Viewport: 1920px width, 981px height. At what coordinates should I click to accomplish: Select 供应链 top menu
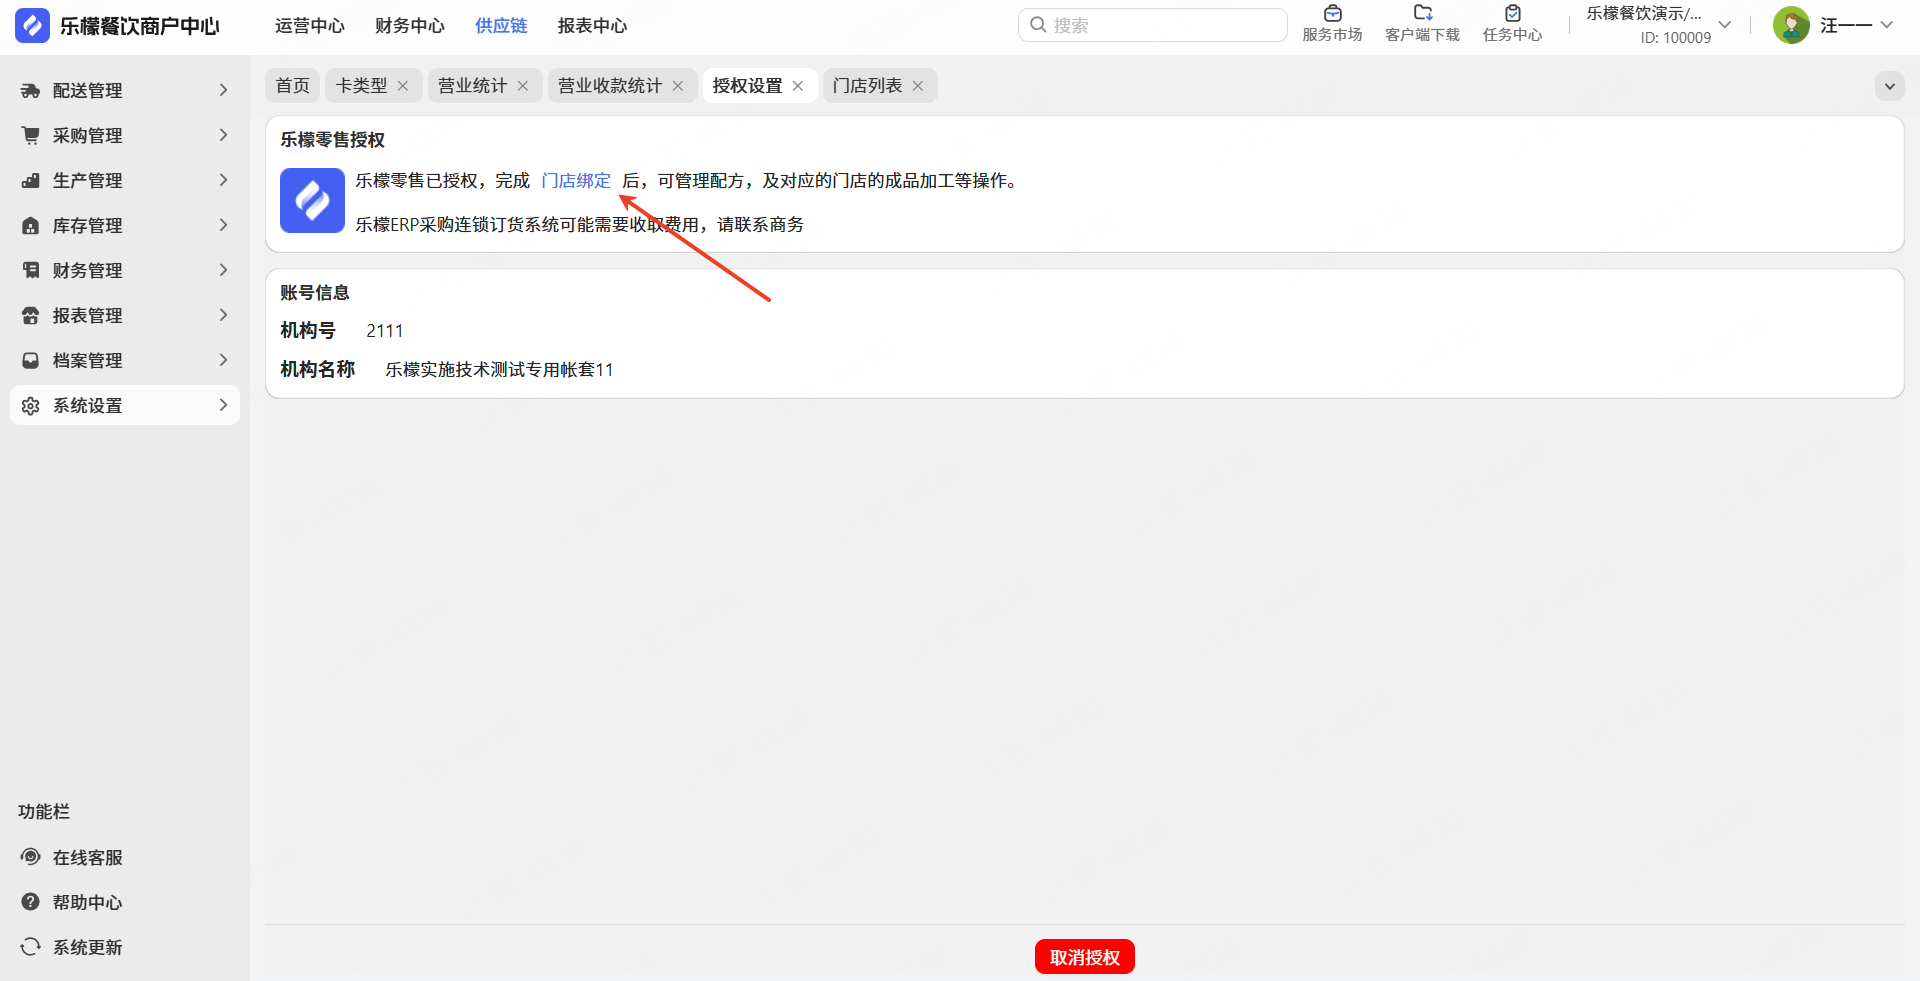[501, 26]
